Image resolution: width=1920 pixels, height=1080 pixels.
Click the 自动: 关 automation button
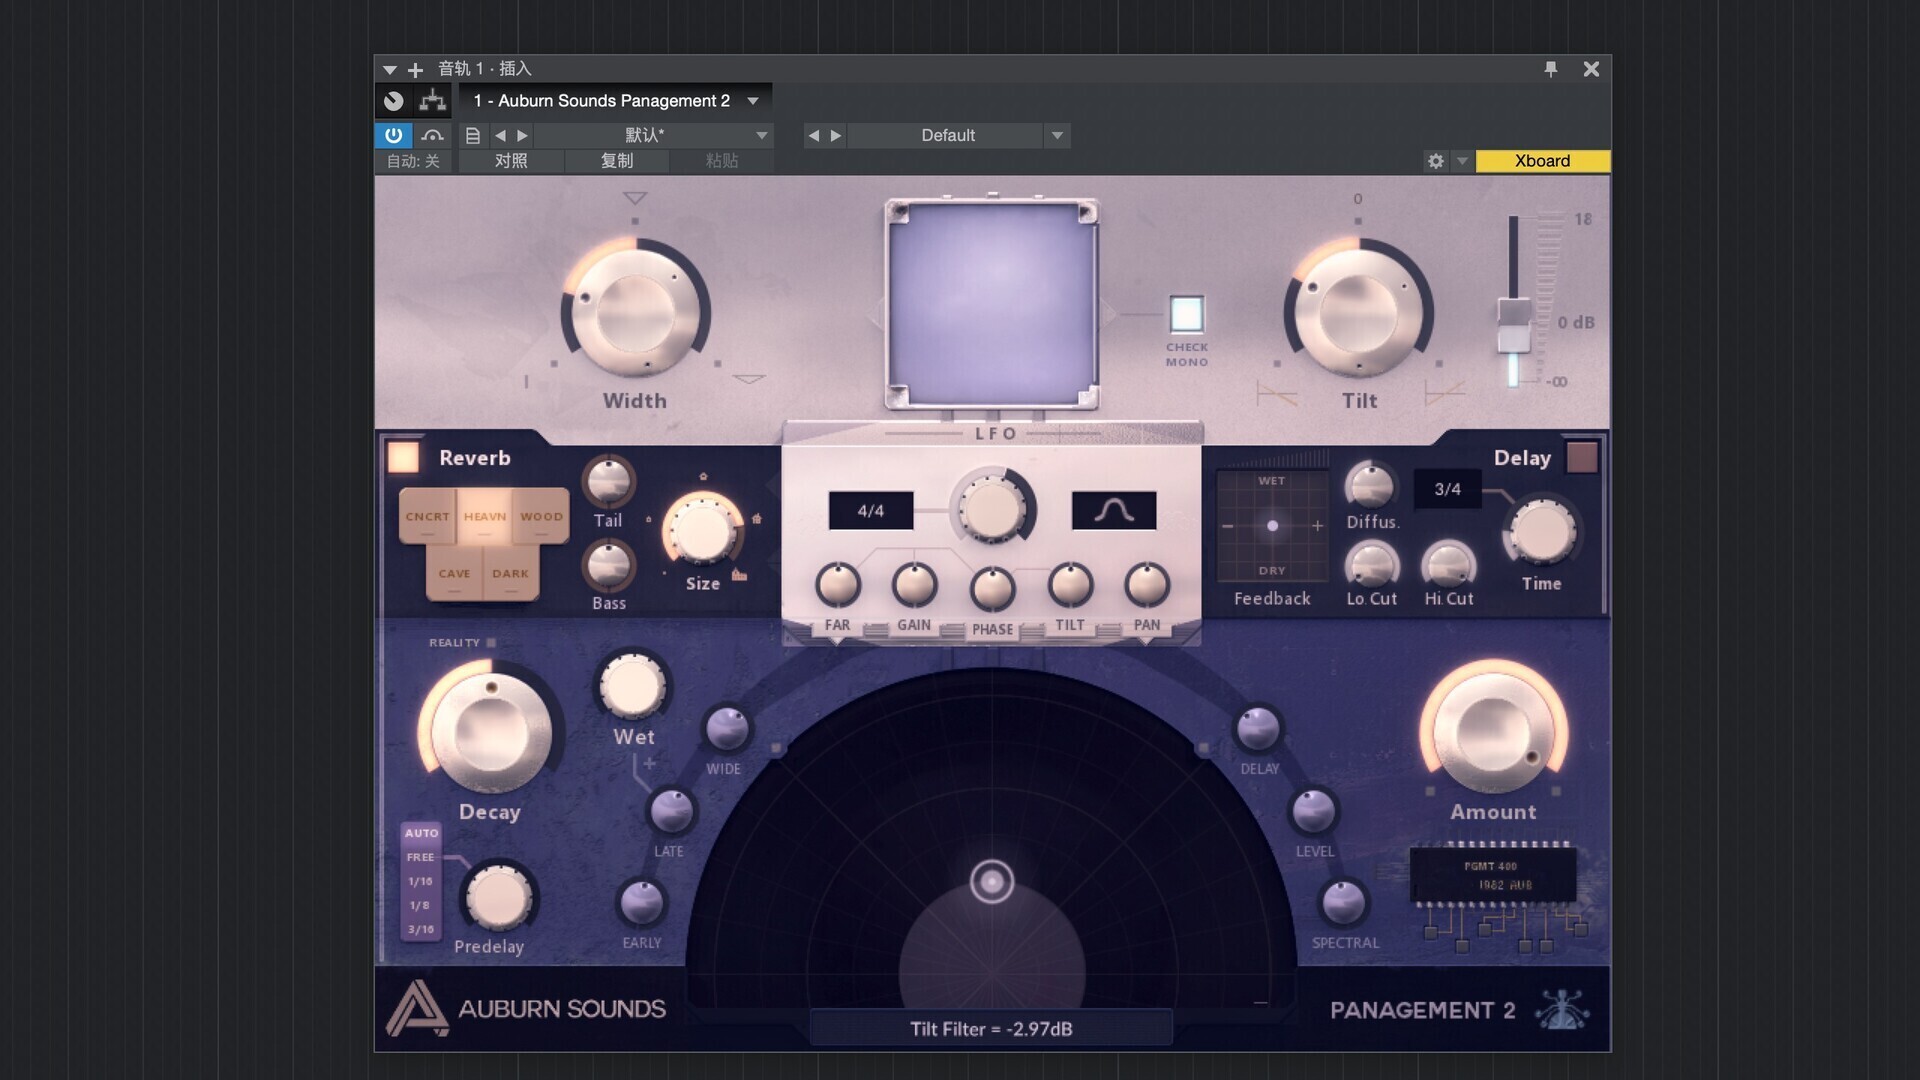414,161
